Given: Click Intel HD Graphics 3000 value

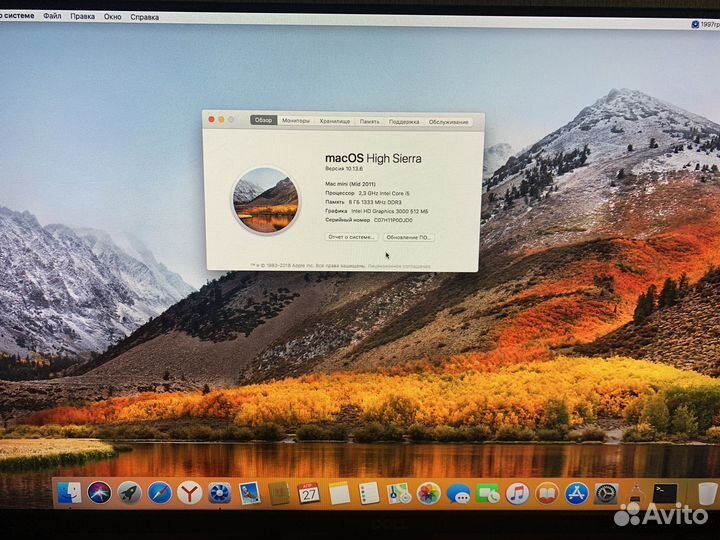Looking at the screenshot, I should tap(390, 211).
